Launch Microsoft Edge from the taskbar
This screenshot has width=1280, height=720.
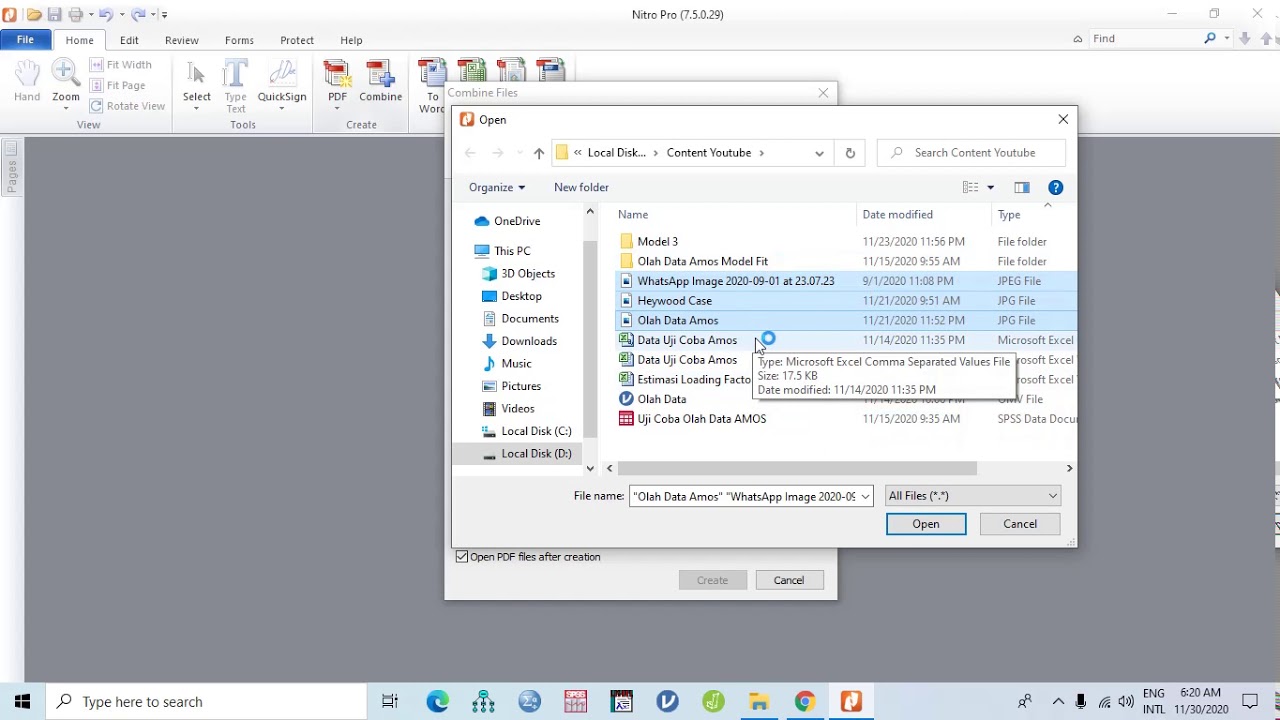[437, 701]
